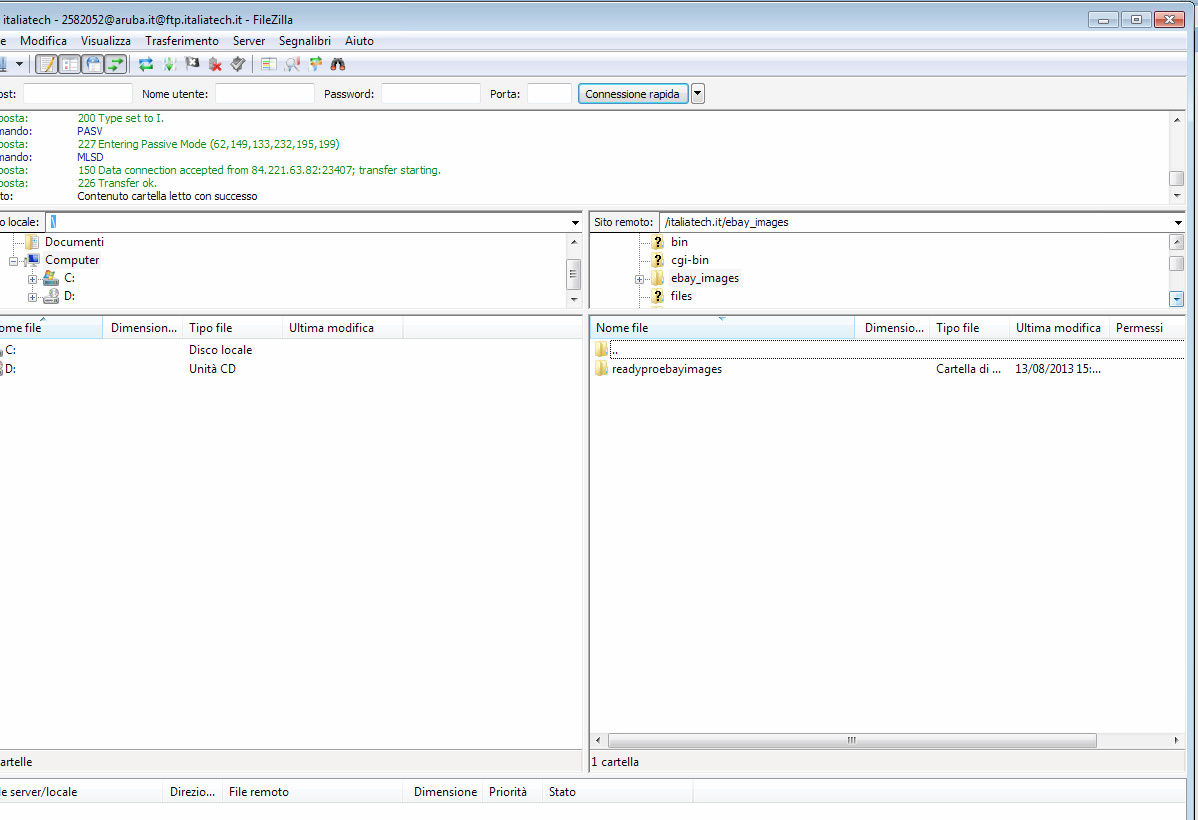
Task: Sort remote files by Ultima modifica column
Action: coord(1058,328)
